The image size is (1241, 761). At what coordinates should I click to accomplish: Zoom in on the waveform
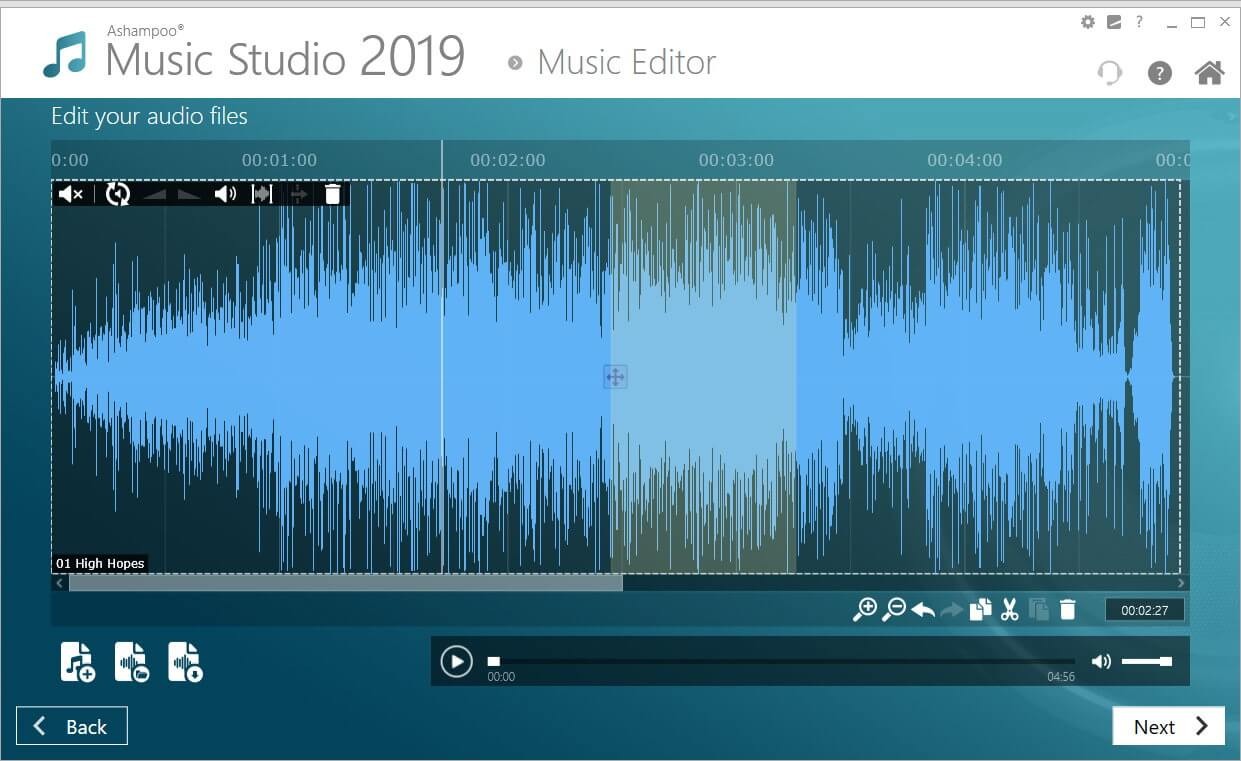pyautogui.click(x=867, y=608)
